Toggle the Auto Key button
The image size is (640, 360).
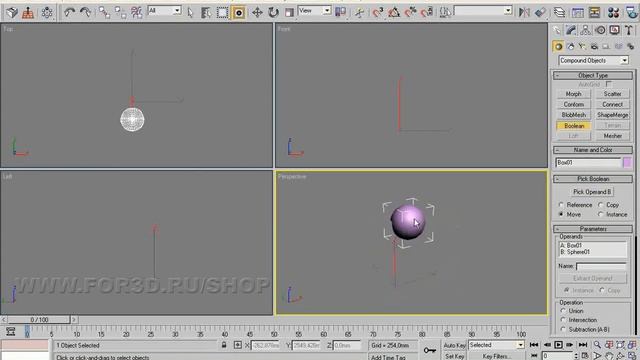click(x=454, y=345)
